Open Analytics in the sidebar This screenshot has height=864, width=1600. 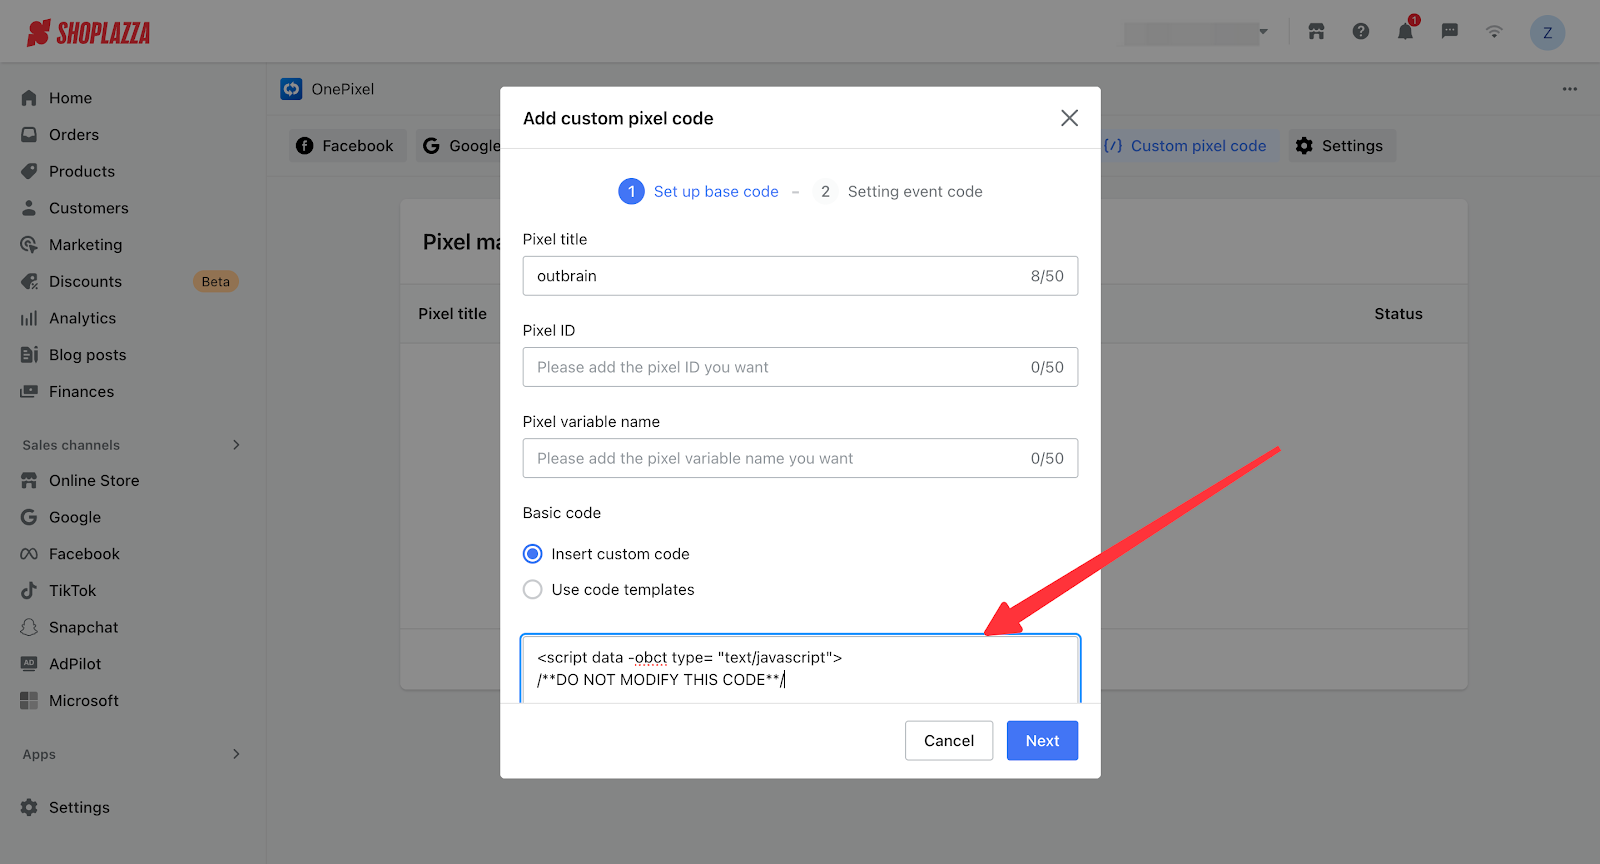pyautogui.click(x=82, y=318)
